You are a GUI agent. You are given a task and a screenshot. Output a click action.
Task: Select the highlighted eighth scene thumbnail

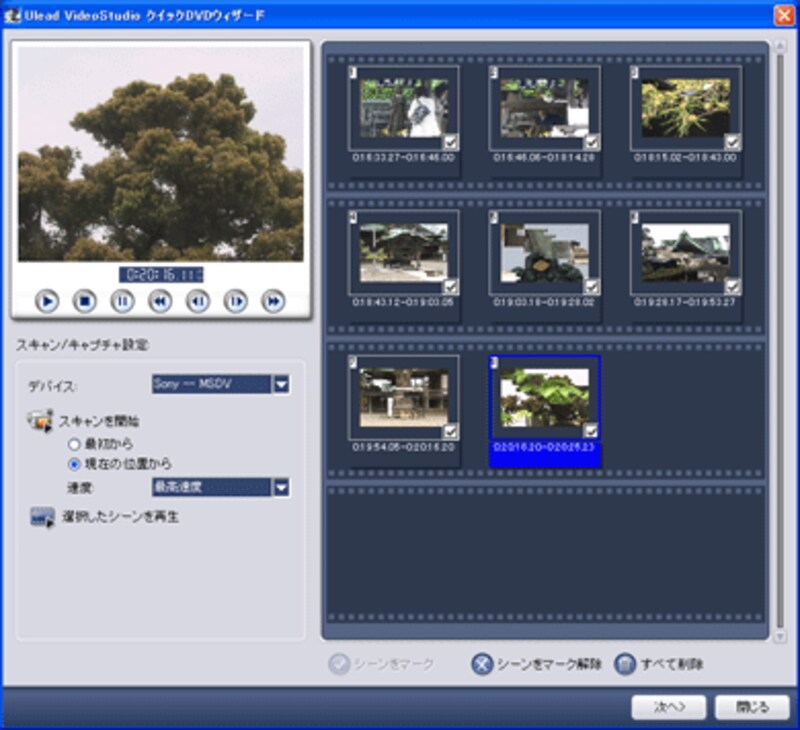click(544, 400)
